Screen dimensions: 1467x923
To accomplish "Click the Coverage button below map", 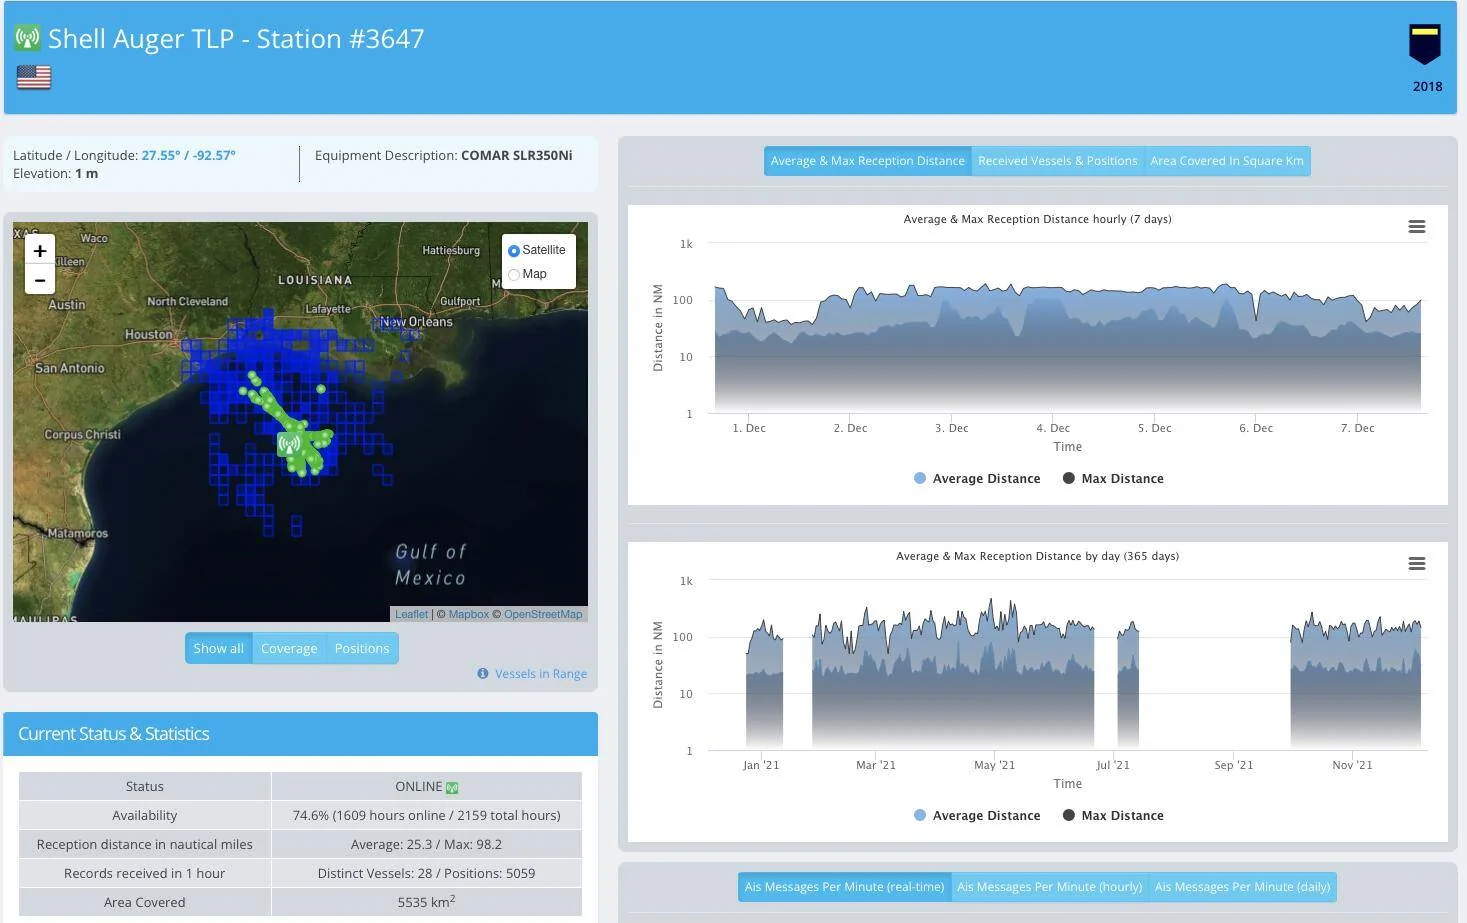I will [x=289, y=649].
